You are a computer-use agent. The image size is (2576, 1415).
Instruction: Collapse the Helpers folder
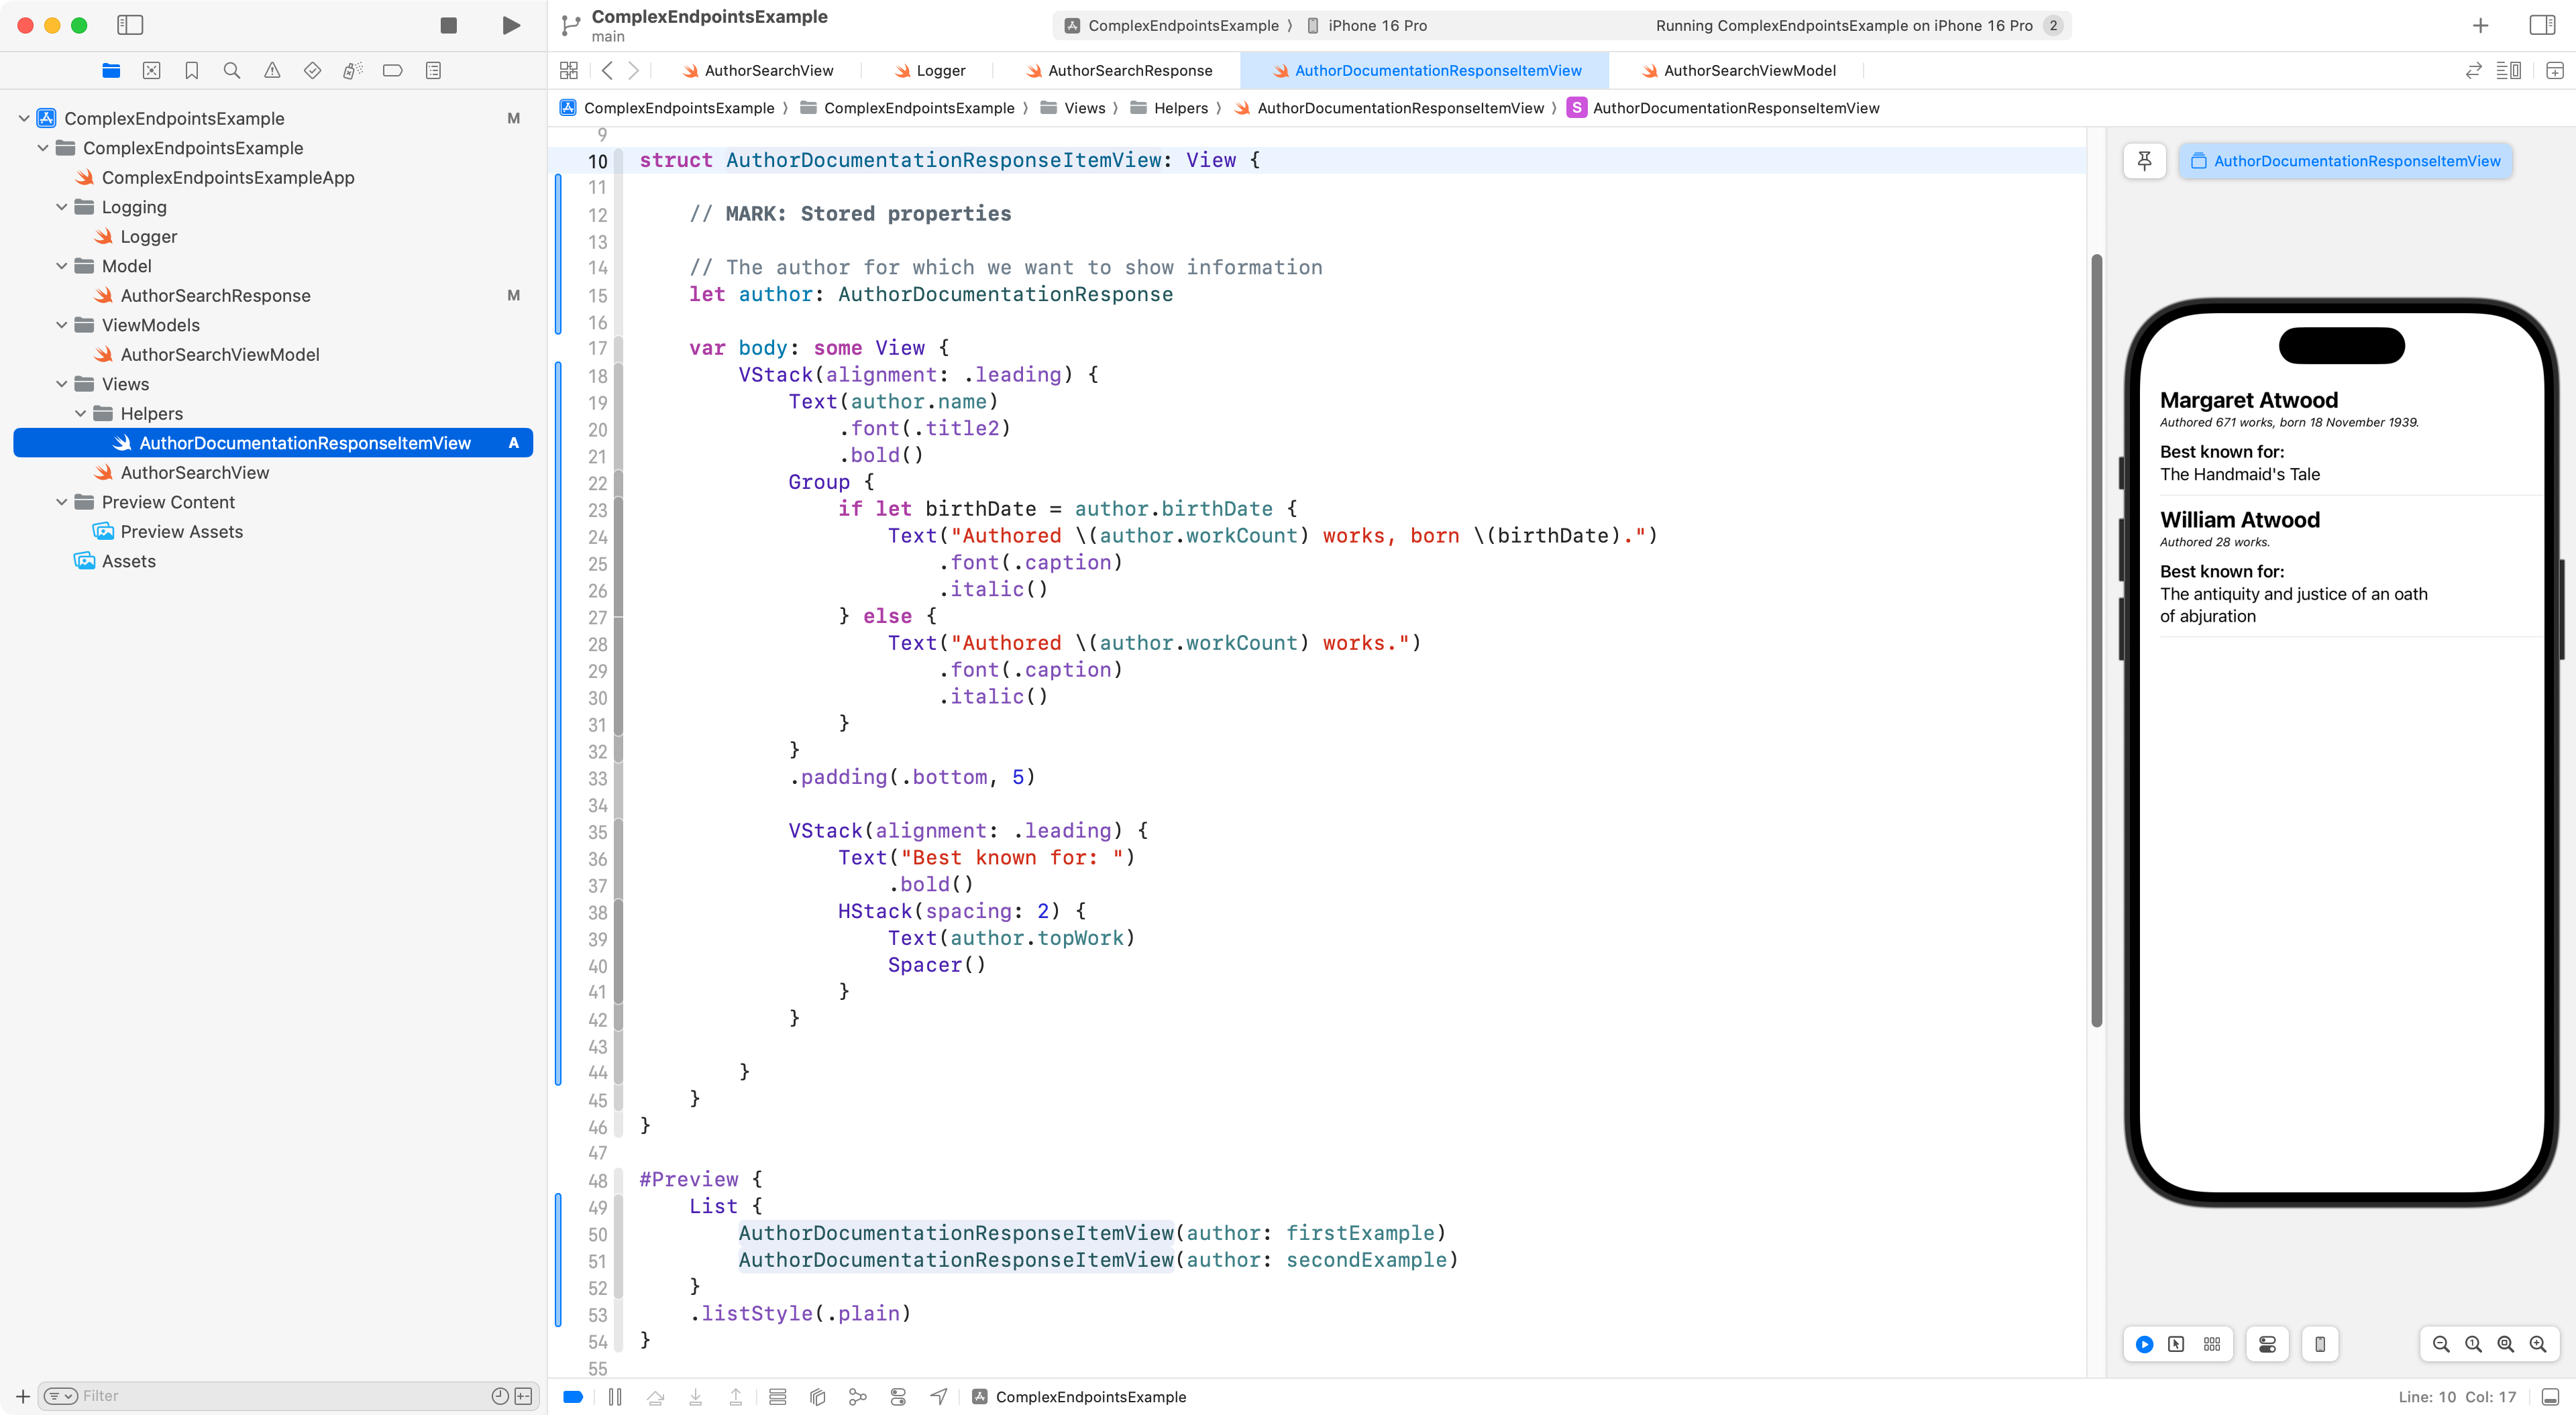[81, 413]
